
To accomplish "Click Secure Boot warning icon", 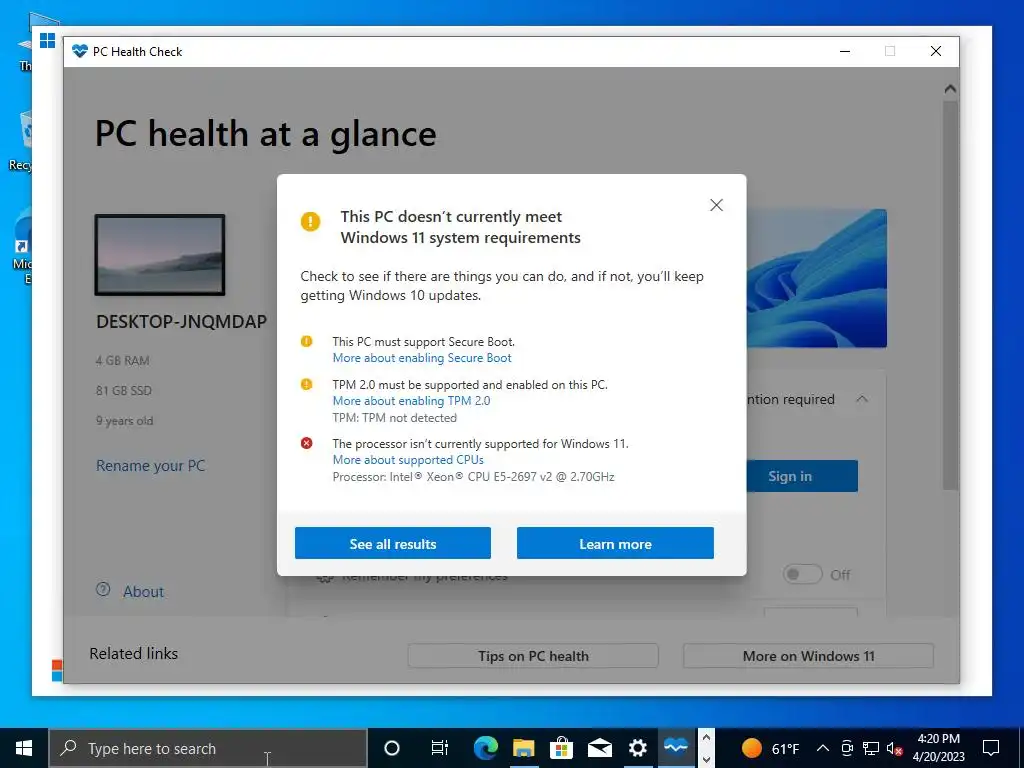I will [x=306, y=342].
